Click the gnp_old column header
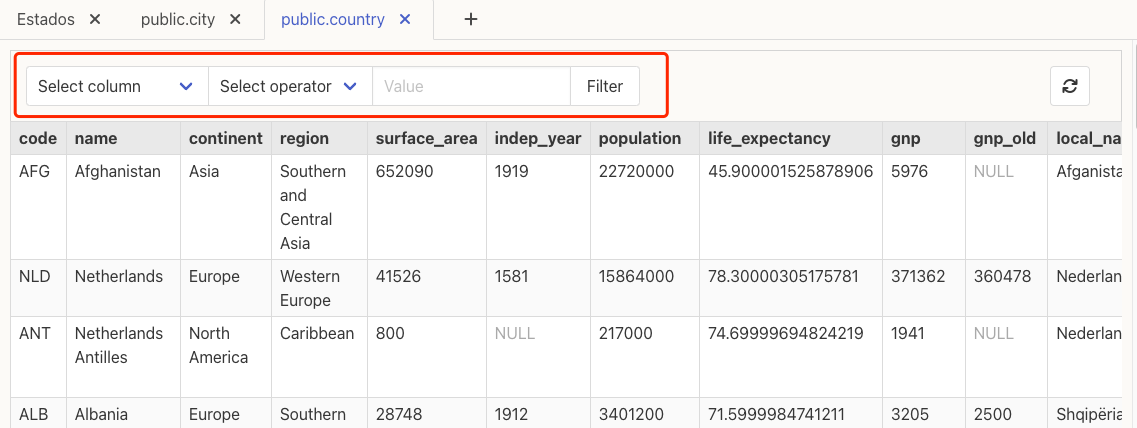This screenshot has height=428, width=1137. pos(1006,138)
